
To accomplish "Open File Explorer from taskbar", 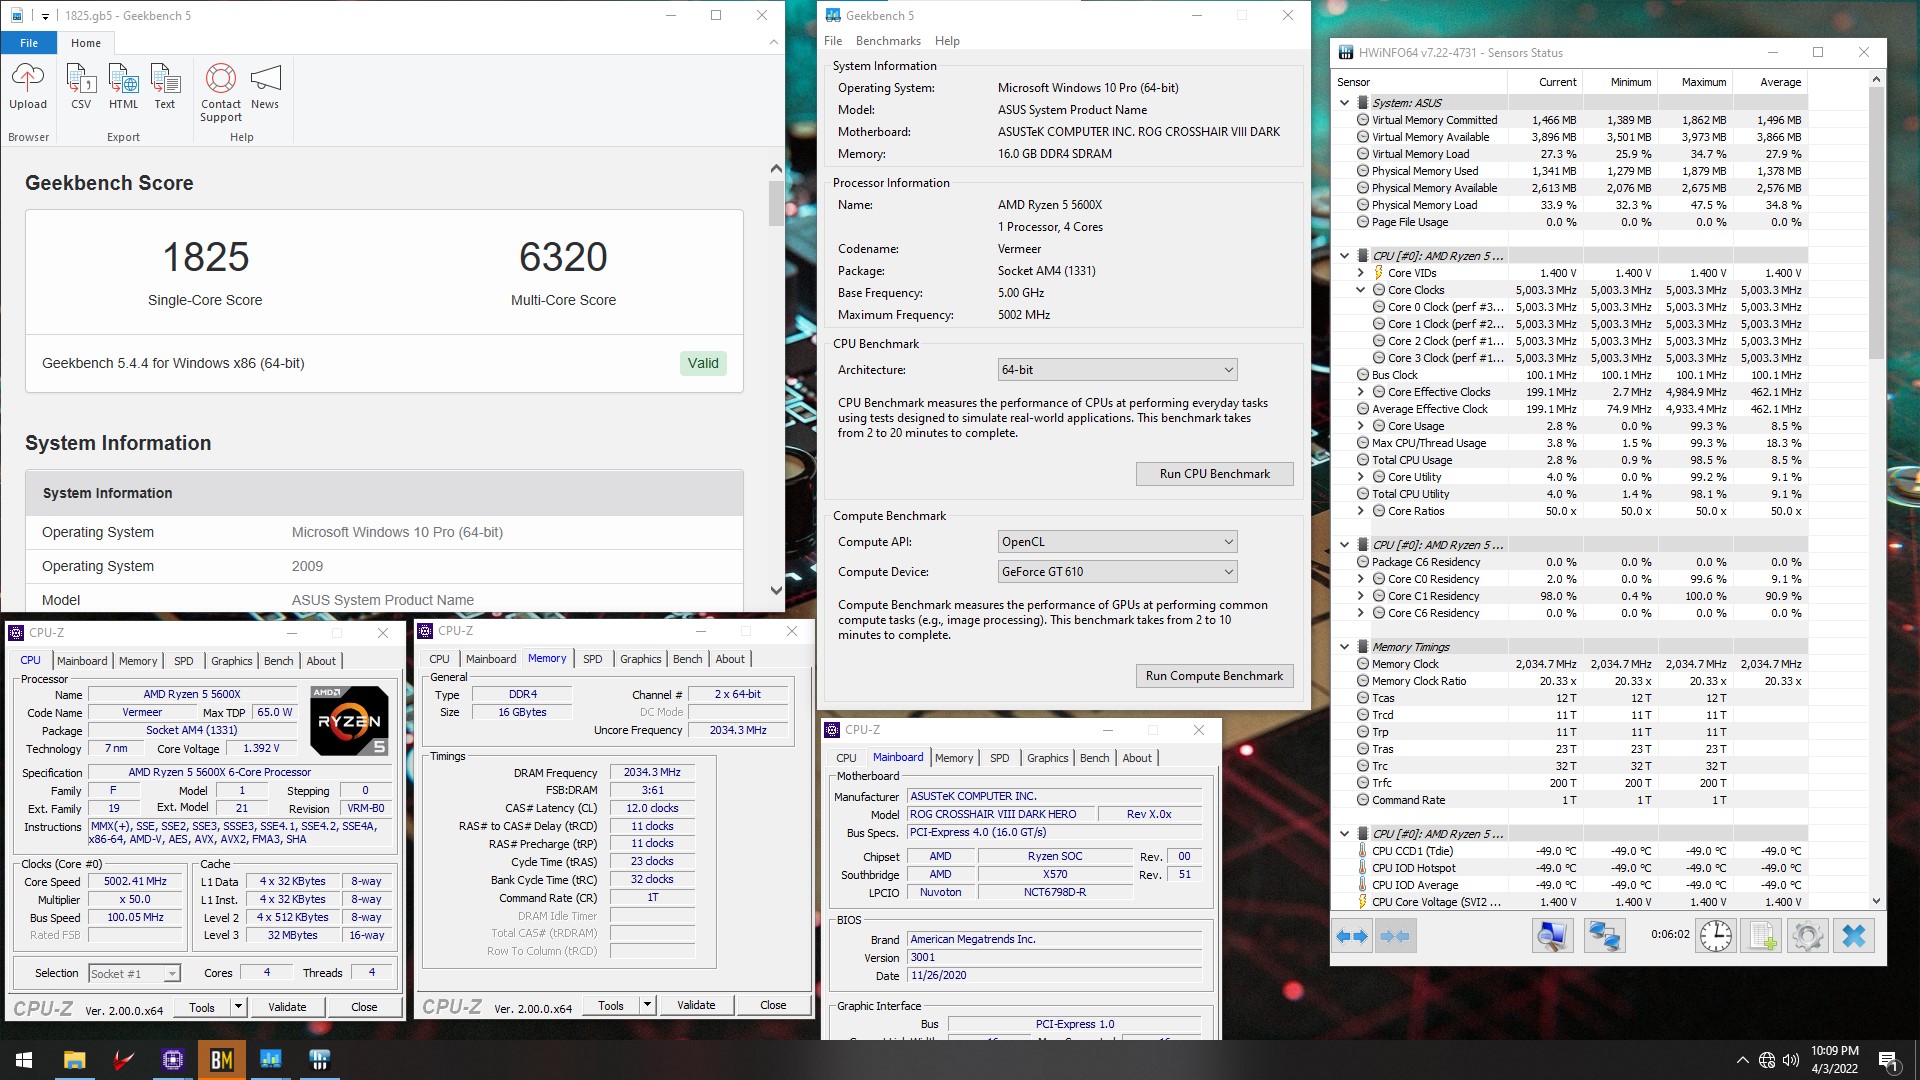I will [x=74, y=1060].
